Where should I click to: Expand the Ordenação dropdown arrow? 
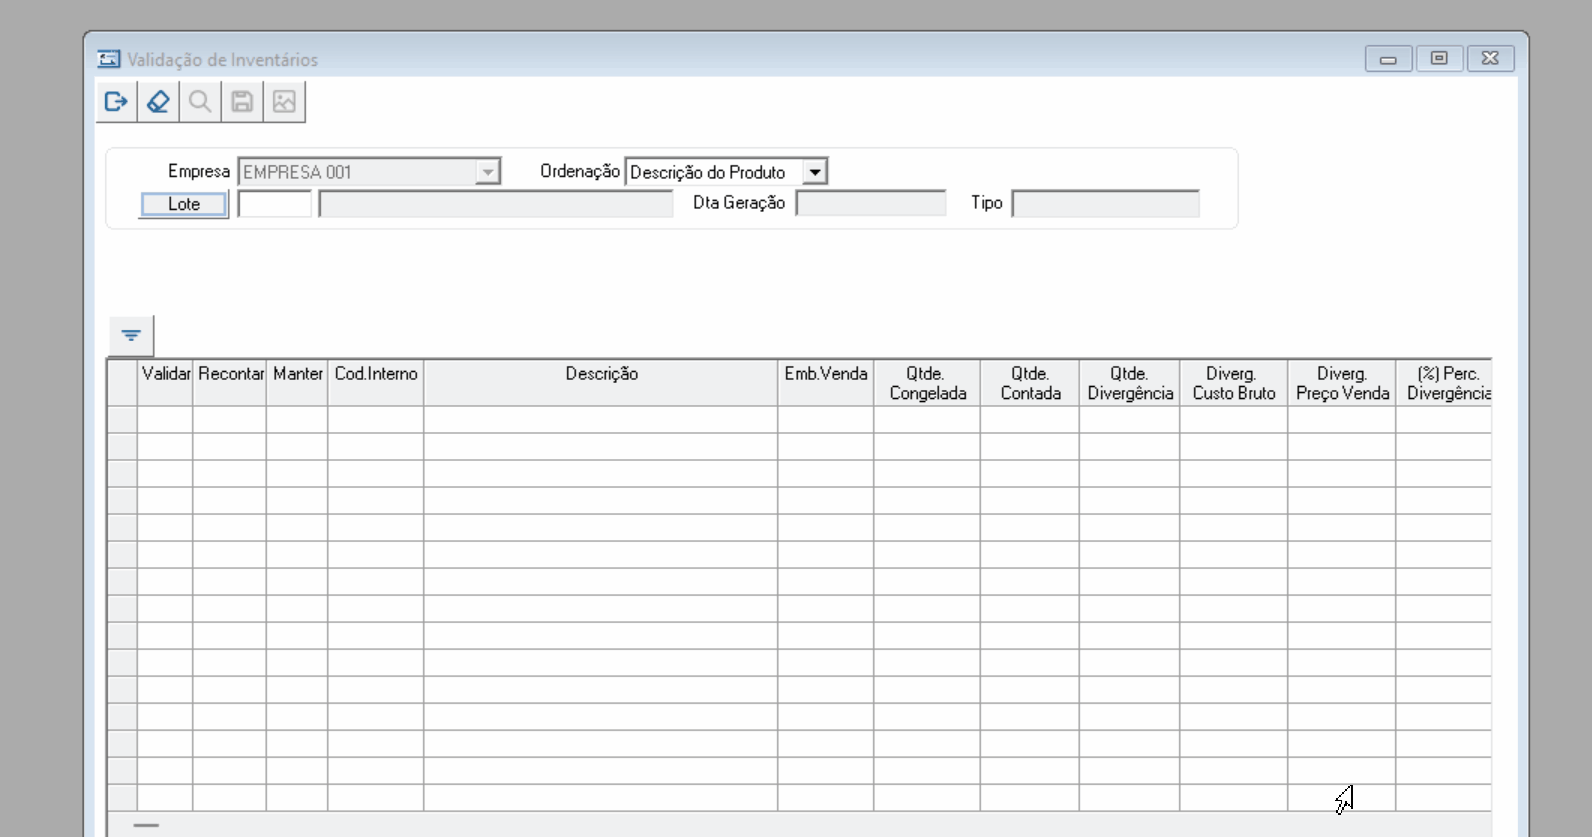(x=815, y=172)
